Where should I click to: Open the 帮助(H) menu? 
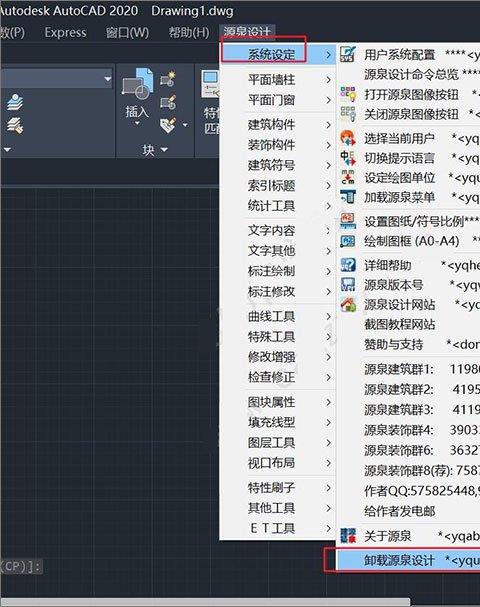tap(189, 33)
